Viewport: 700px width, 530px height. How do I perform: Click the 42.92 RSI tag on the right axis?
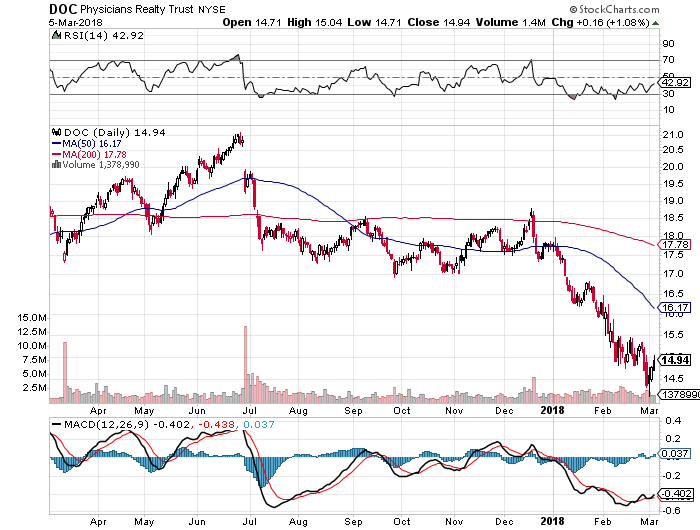(x=676, y=83)
